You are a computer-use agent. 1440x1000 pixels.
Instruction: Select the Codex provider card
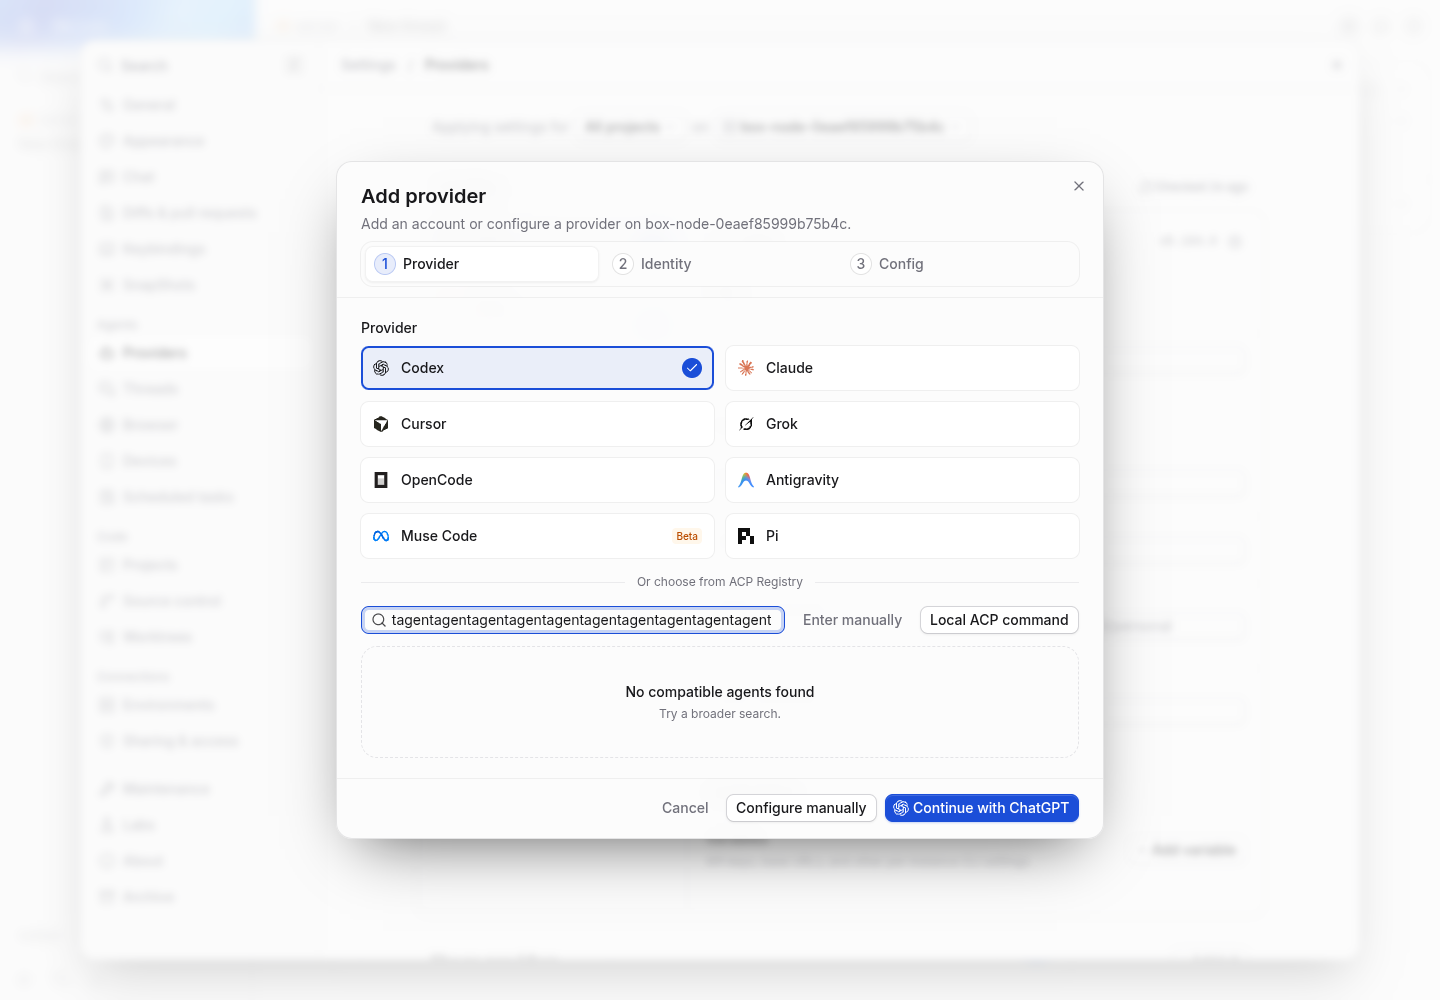tap(537, 368)
